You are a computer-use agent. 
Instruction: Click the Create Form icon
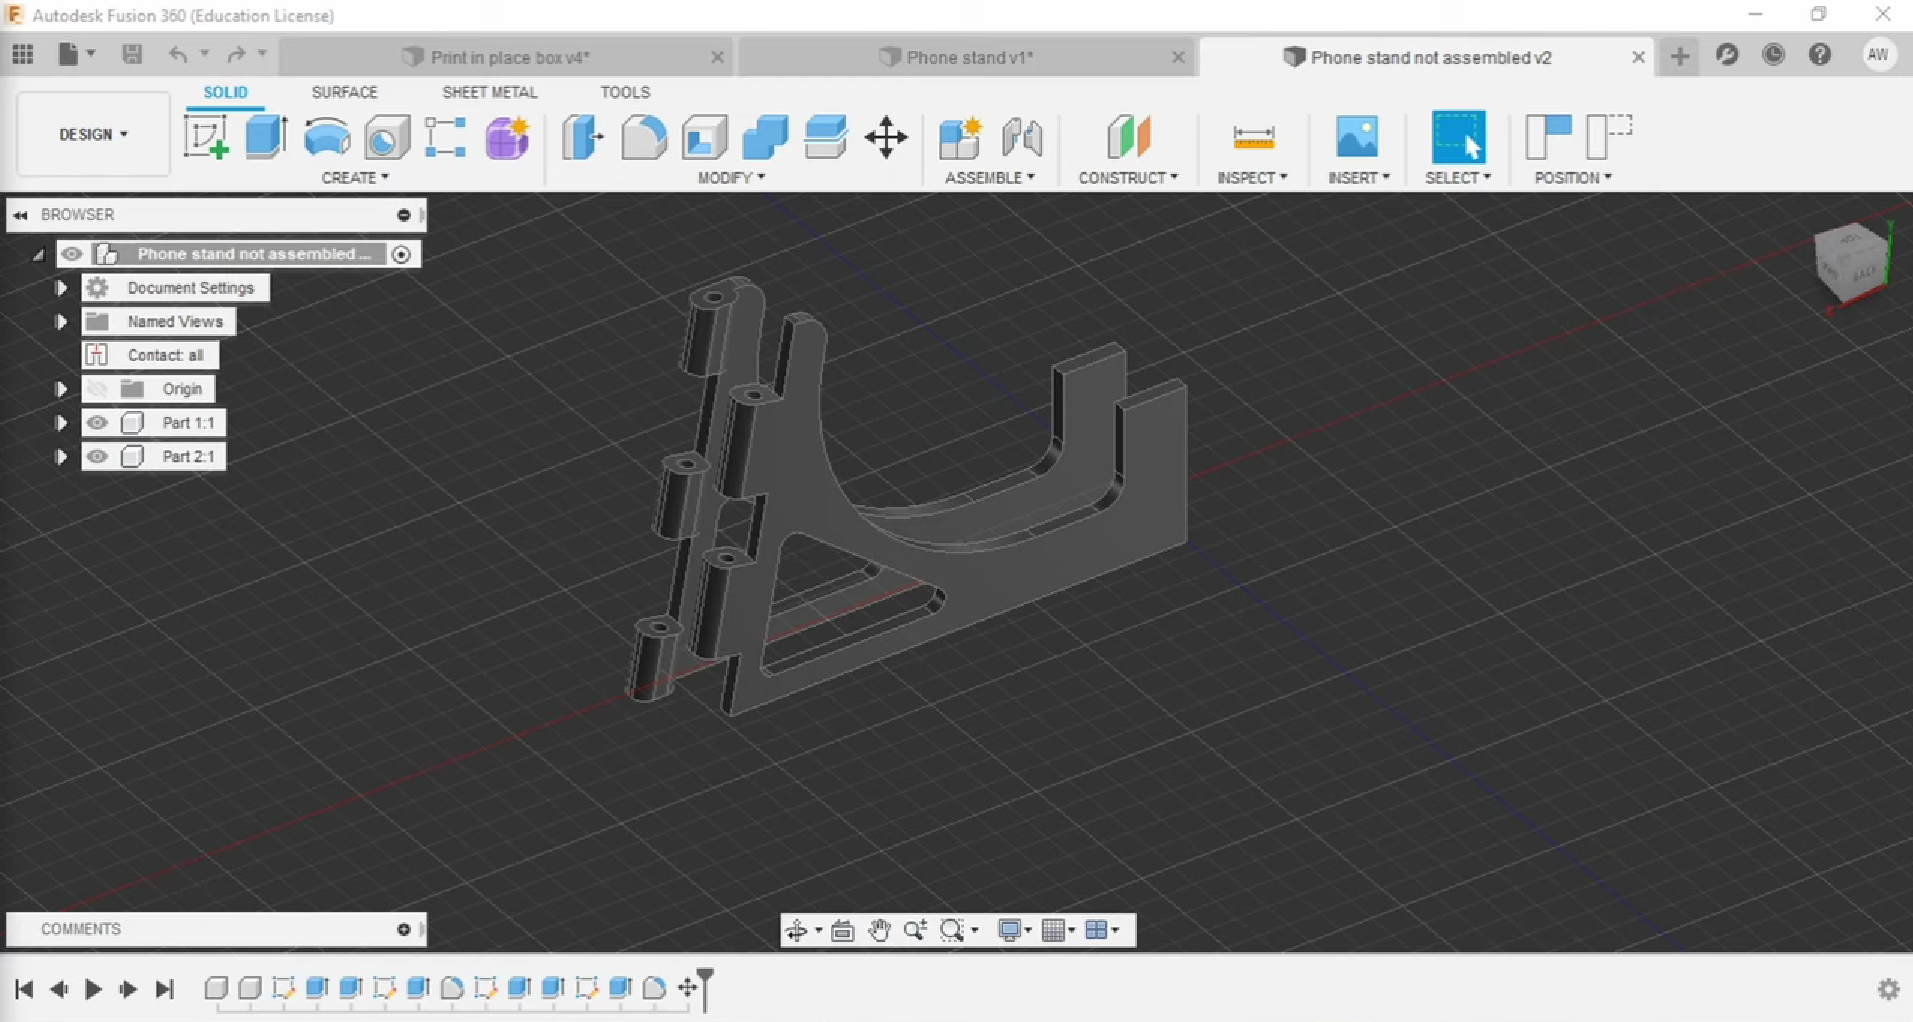point(507,137)
